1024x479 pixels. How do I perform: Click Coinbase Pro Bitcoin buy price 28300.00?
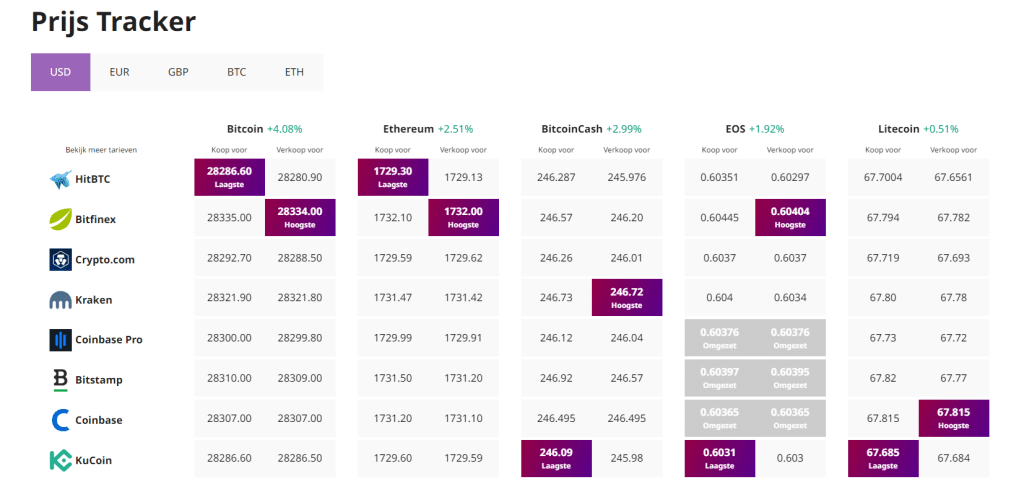[229, 339]
